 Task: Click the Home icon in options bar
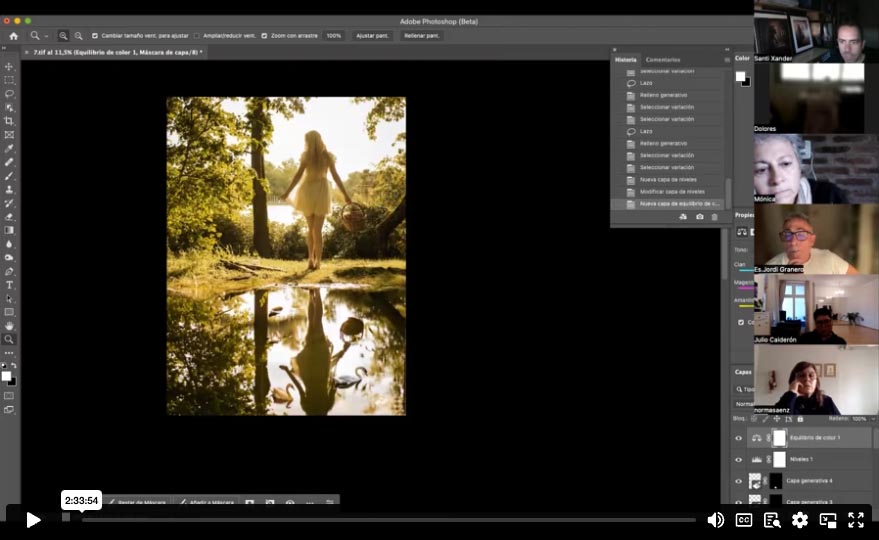pos(13,36)
